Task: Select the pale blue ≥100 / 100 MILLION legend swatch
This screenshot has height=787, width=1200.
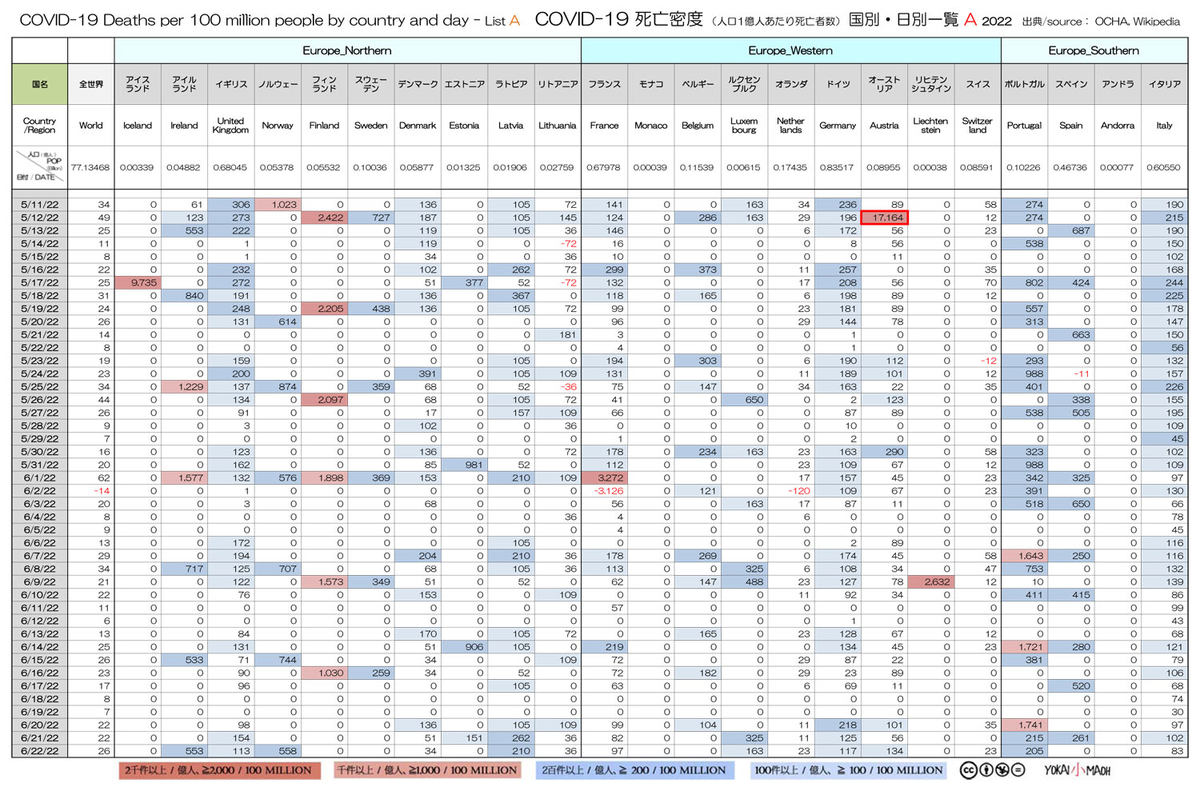Action: pos(850,770)
